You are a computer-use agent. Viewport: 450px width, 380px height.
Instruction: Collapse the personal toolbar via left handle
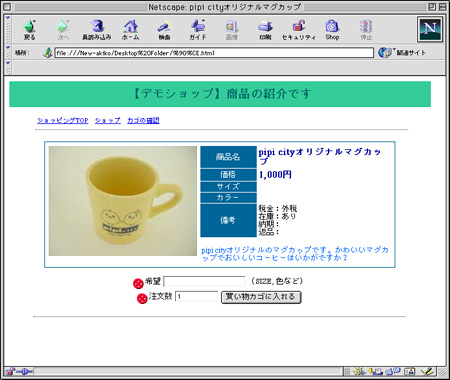pos(8,68)
